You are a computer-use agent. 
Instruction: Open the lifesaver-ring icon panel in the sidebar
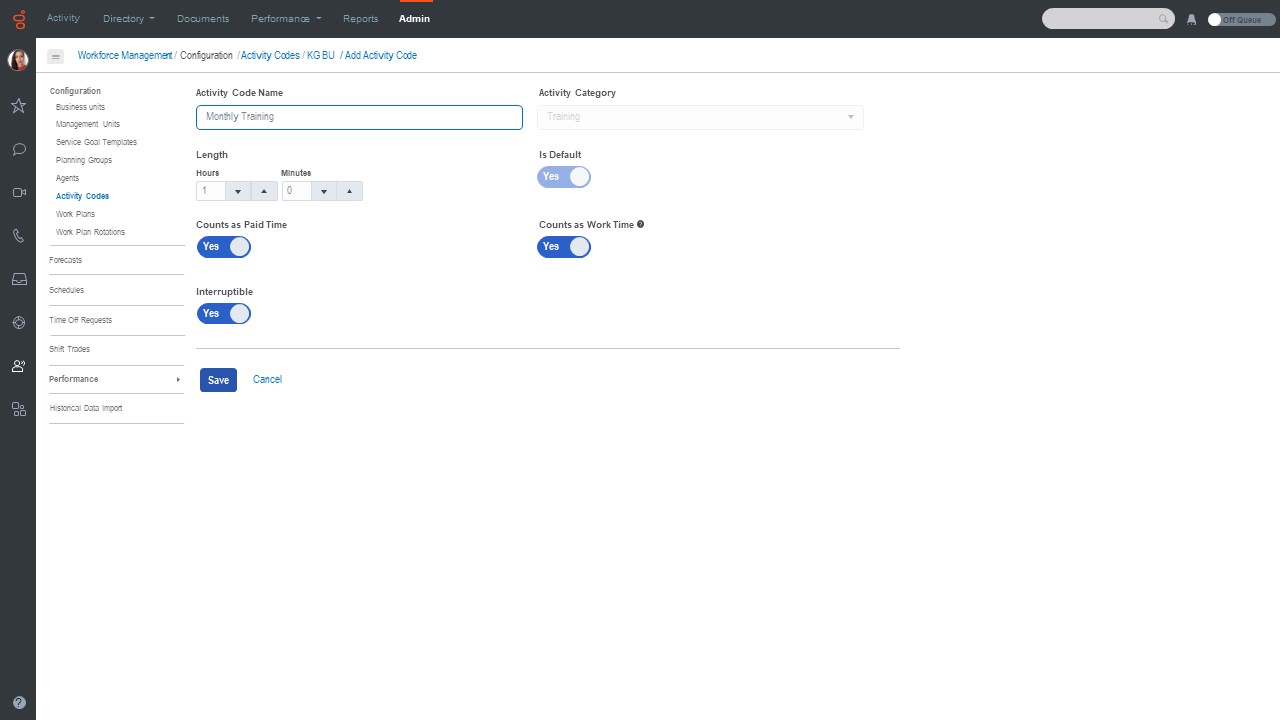click(x=18, y=323)
